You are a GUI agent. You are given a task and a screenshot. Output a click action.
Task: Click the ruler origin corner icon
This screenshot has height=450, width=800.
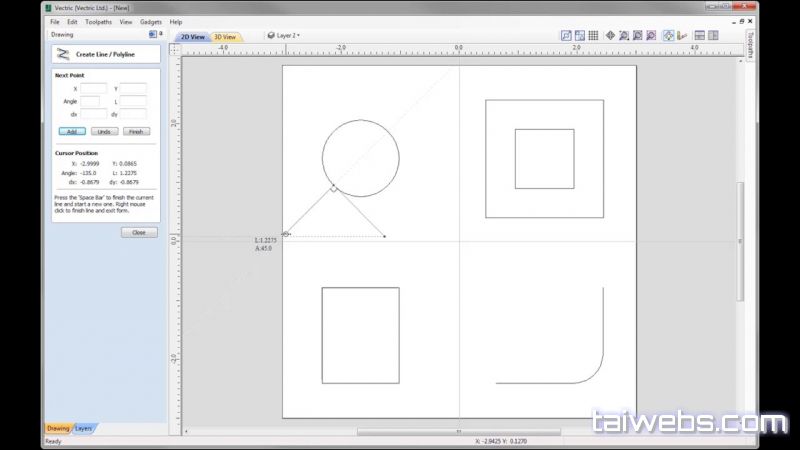pyautogui.click(x=177, y=47)
